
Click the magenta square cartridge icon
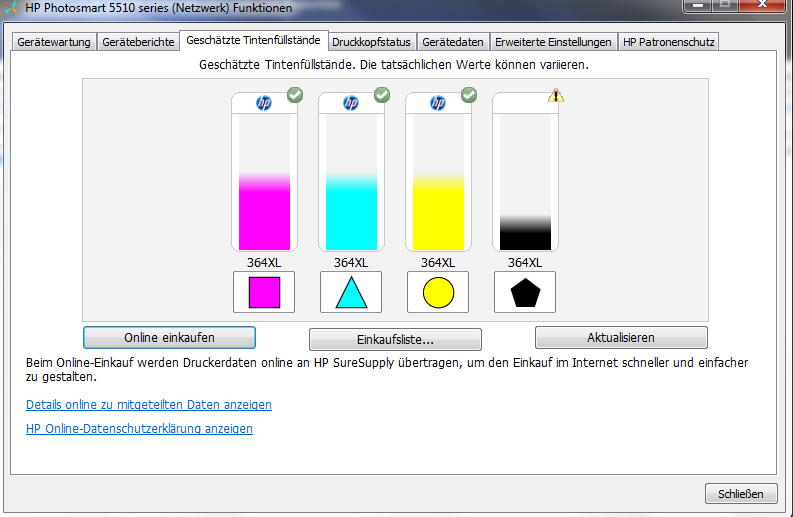pyautogui.click(x=264, y=292)
